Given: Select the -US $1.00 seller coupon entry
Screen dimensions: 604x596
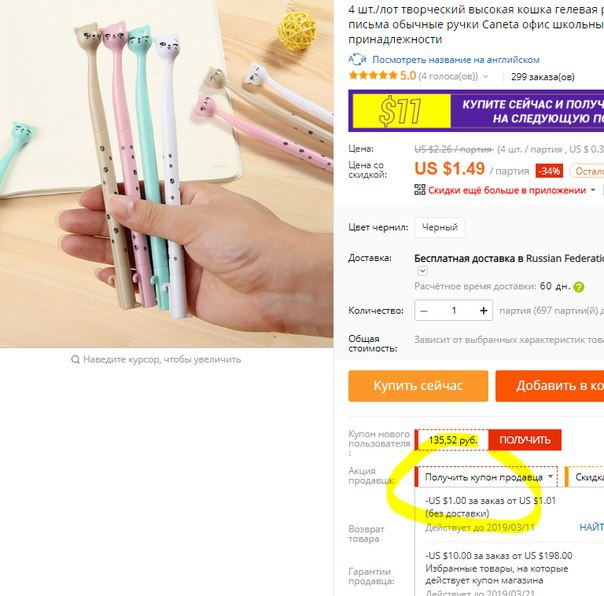Looking at the screenshot, I should [x=490, y=507].
